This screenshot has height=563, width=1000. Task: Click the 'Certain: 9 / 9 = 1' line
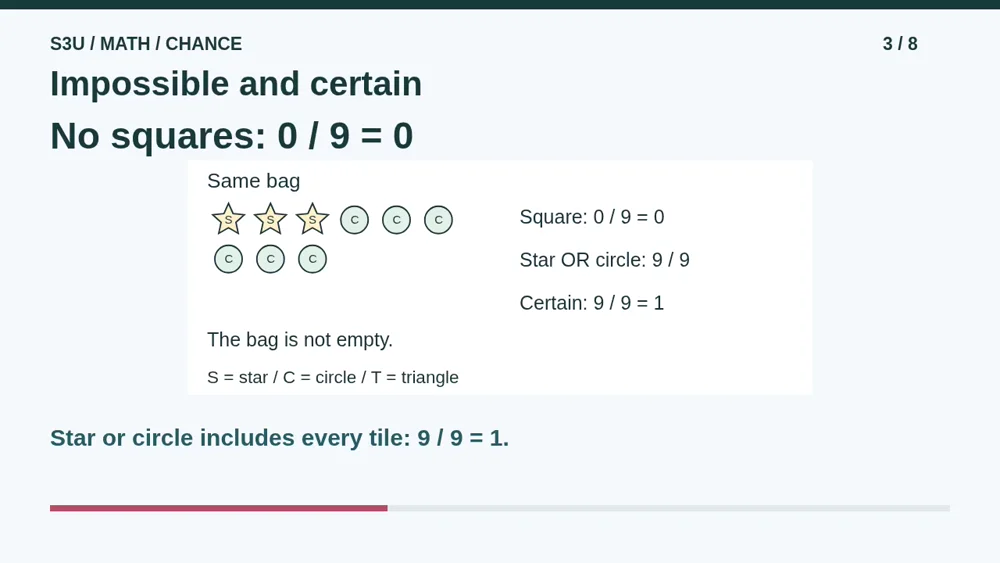click(x=592, y=303)
